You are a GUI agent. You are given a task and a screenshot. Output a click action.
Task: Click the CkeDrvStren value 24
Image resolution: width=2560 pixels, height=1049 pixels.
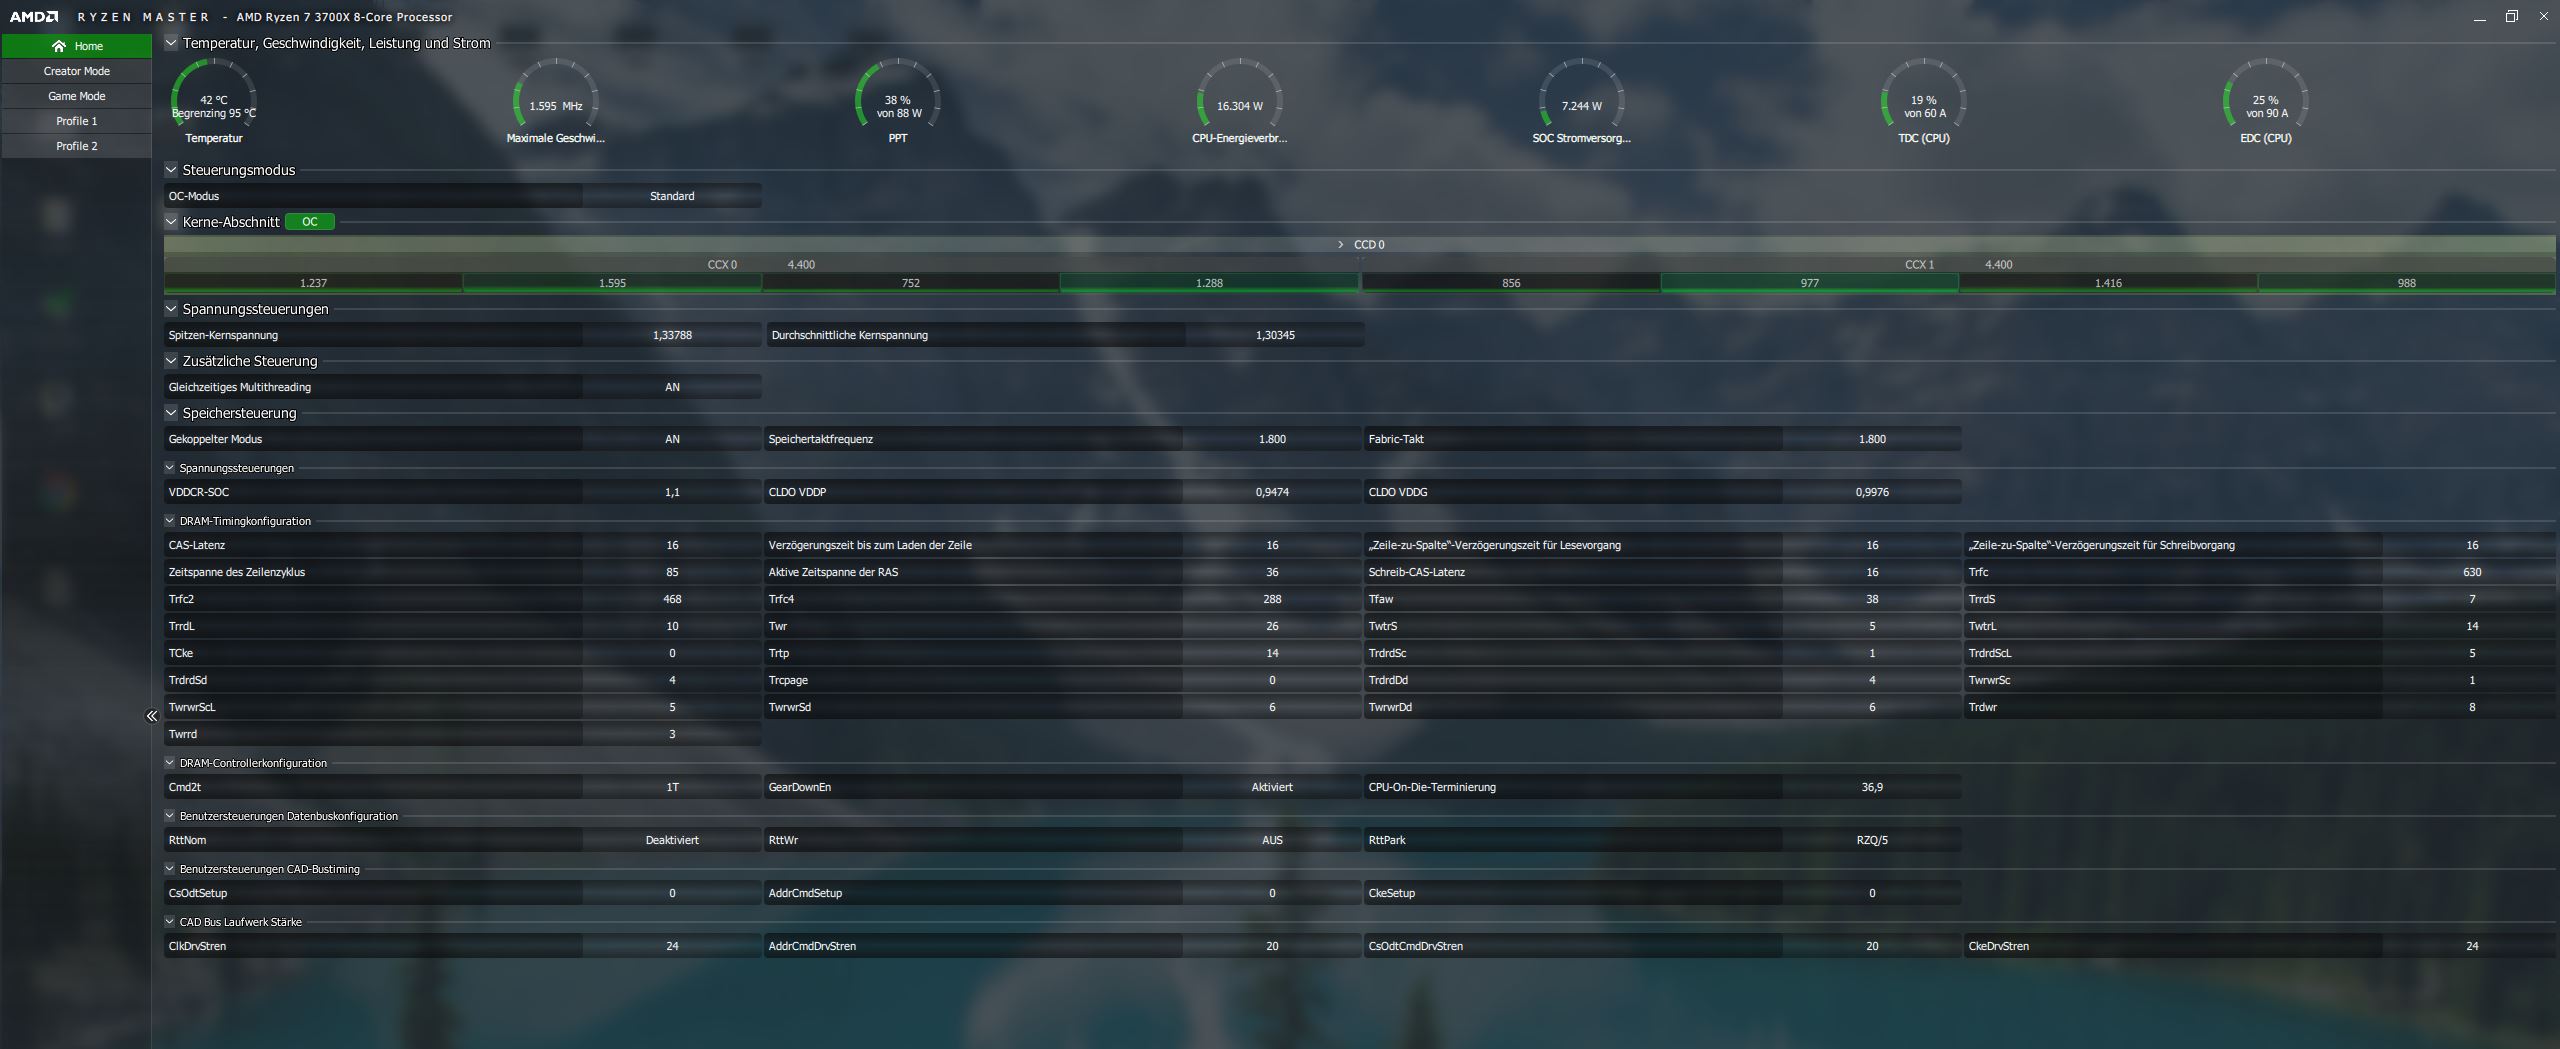[2472, 946]
